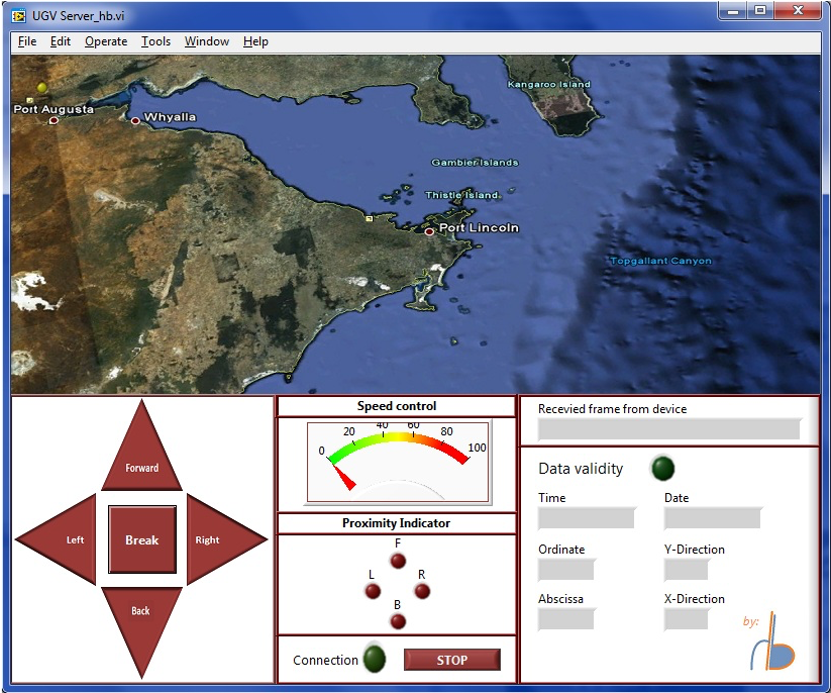Click the Topgallant Canyon label on map

tap(661, 261)
